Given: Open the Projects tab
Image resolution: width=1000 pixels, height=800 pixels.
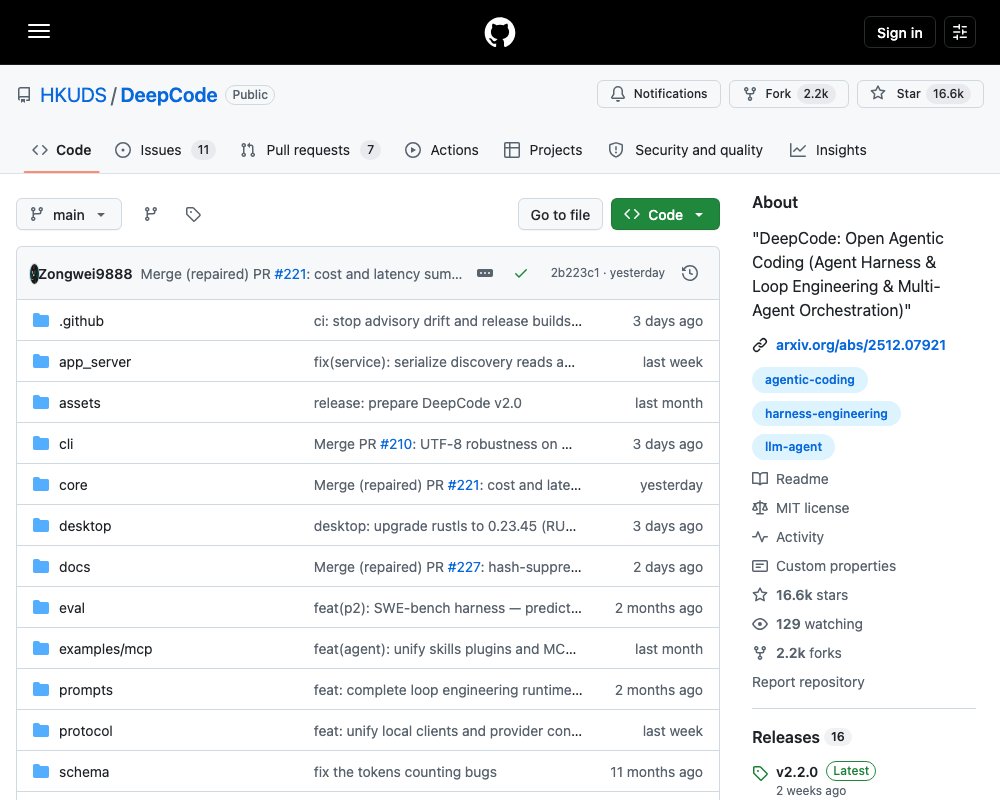Looking at the screenshot, I should tap(543, 150).
